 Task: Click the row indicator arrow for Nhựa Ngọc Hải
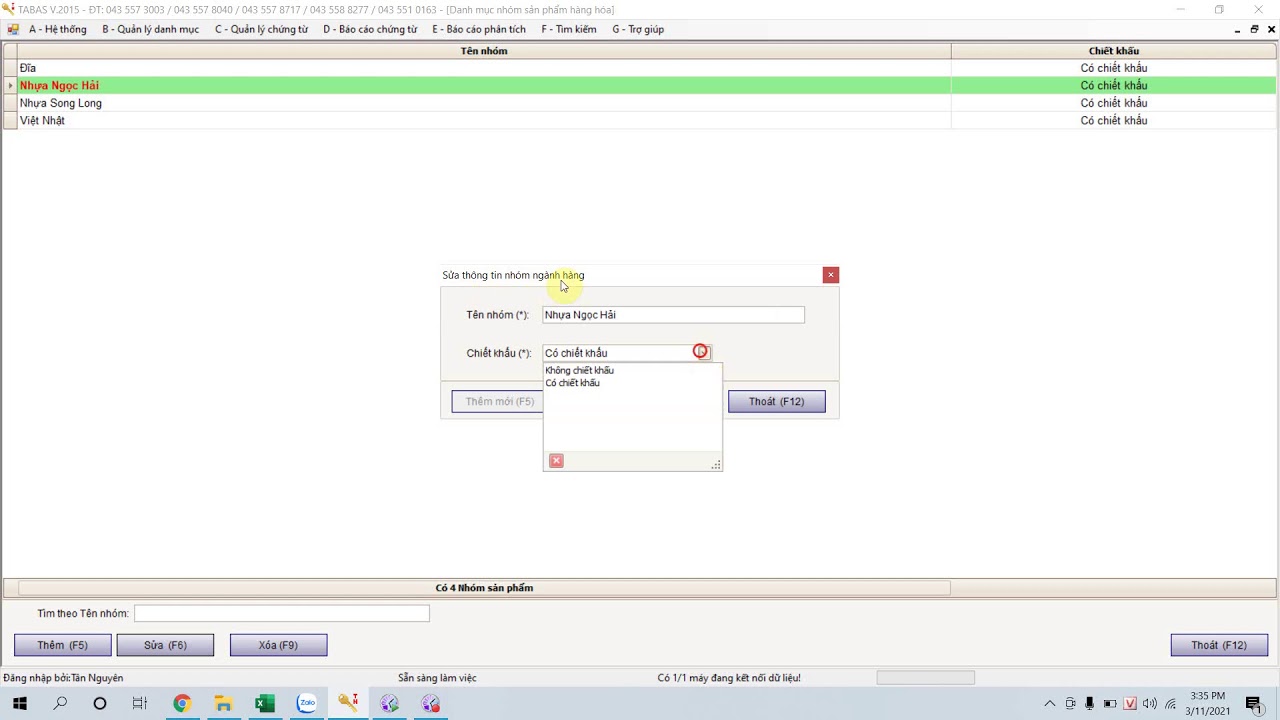point(11,85)
